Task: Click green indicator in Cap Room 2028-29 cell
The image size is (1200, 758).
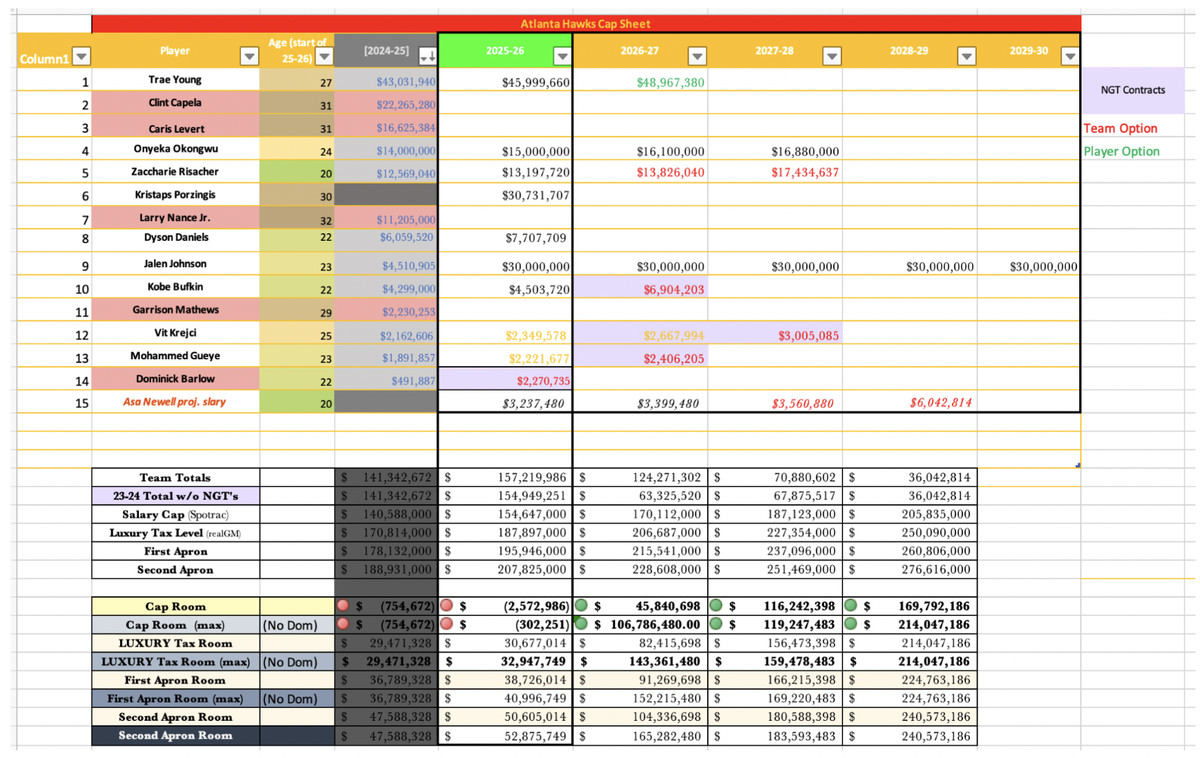Action: tap(851, 606)
